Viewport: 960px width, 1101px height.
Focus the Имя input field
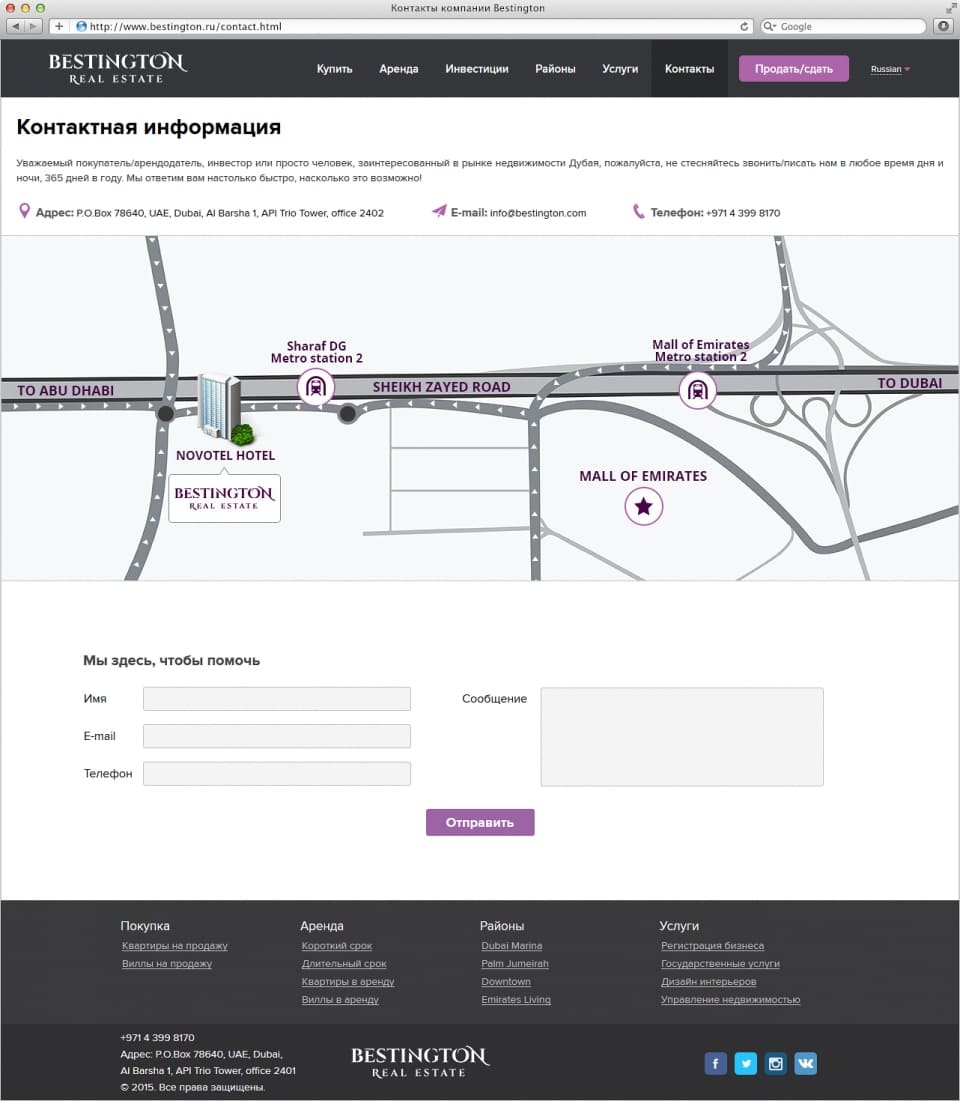pos(277,699)
